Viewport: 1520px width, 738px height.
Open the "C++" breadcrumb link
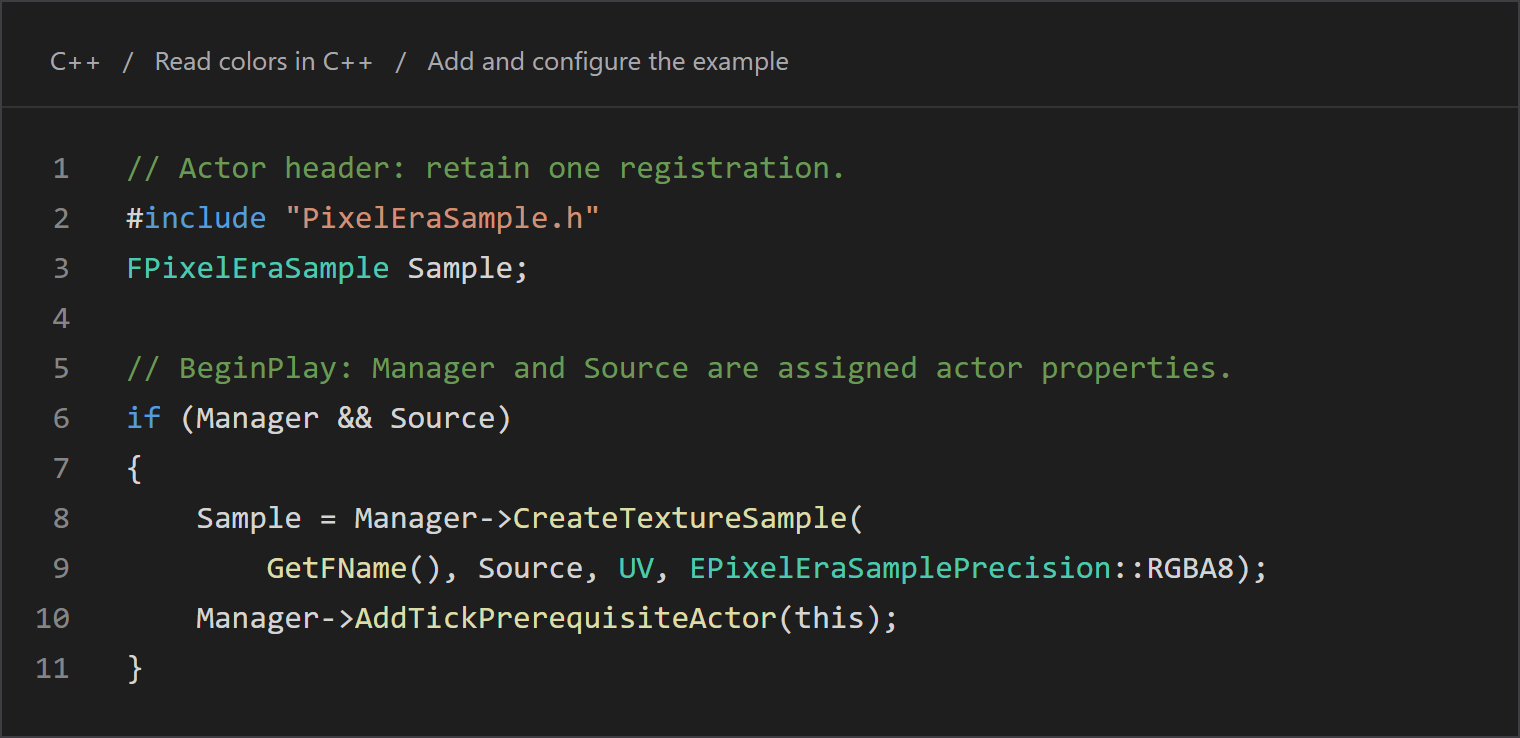(x=75, y=62)
